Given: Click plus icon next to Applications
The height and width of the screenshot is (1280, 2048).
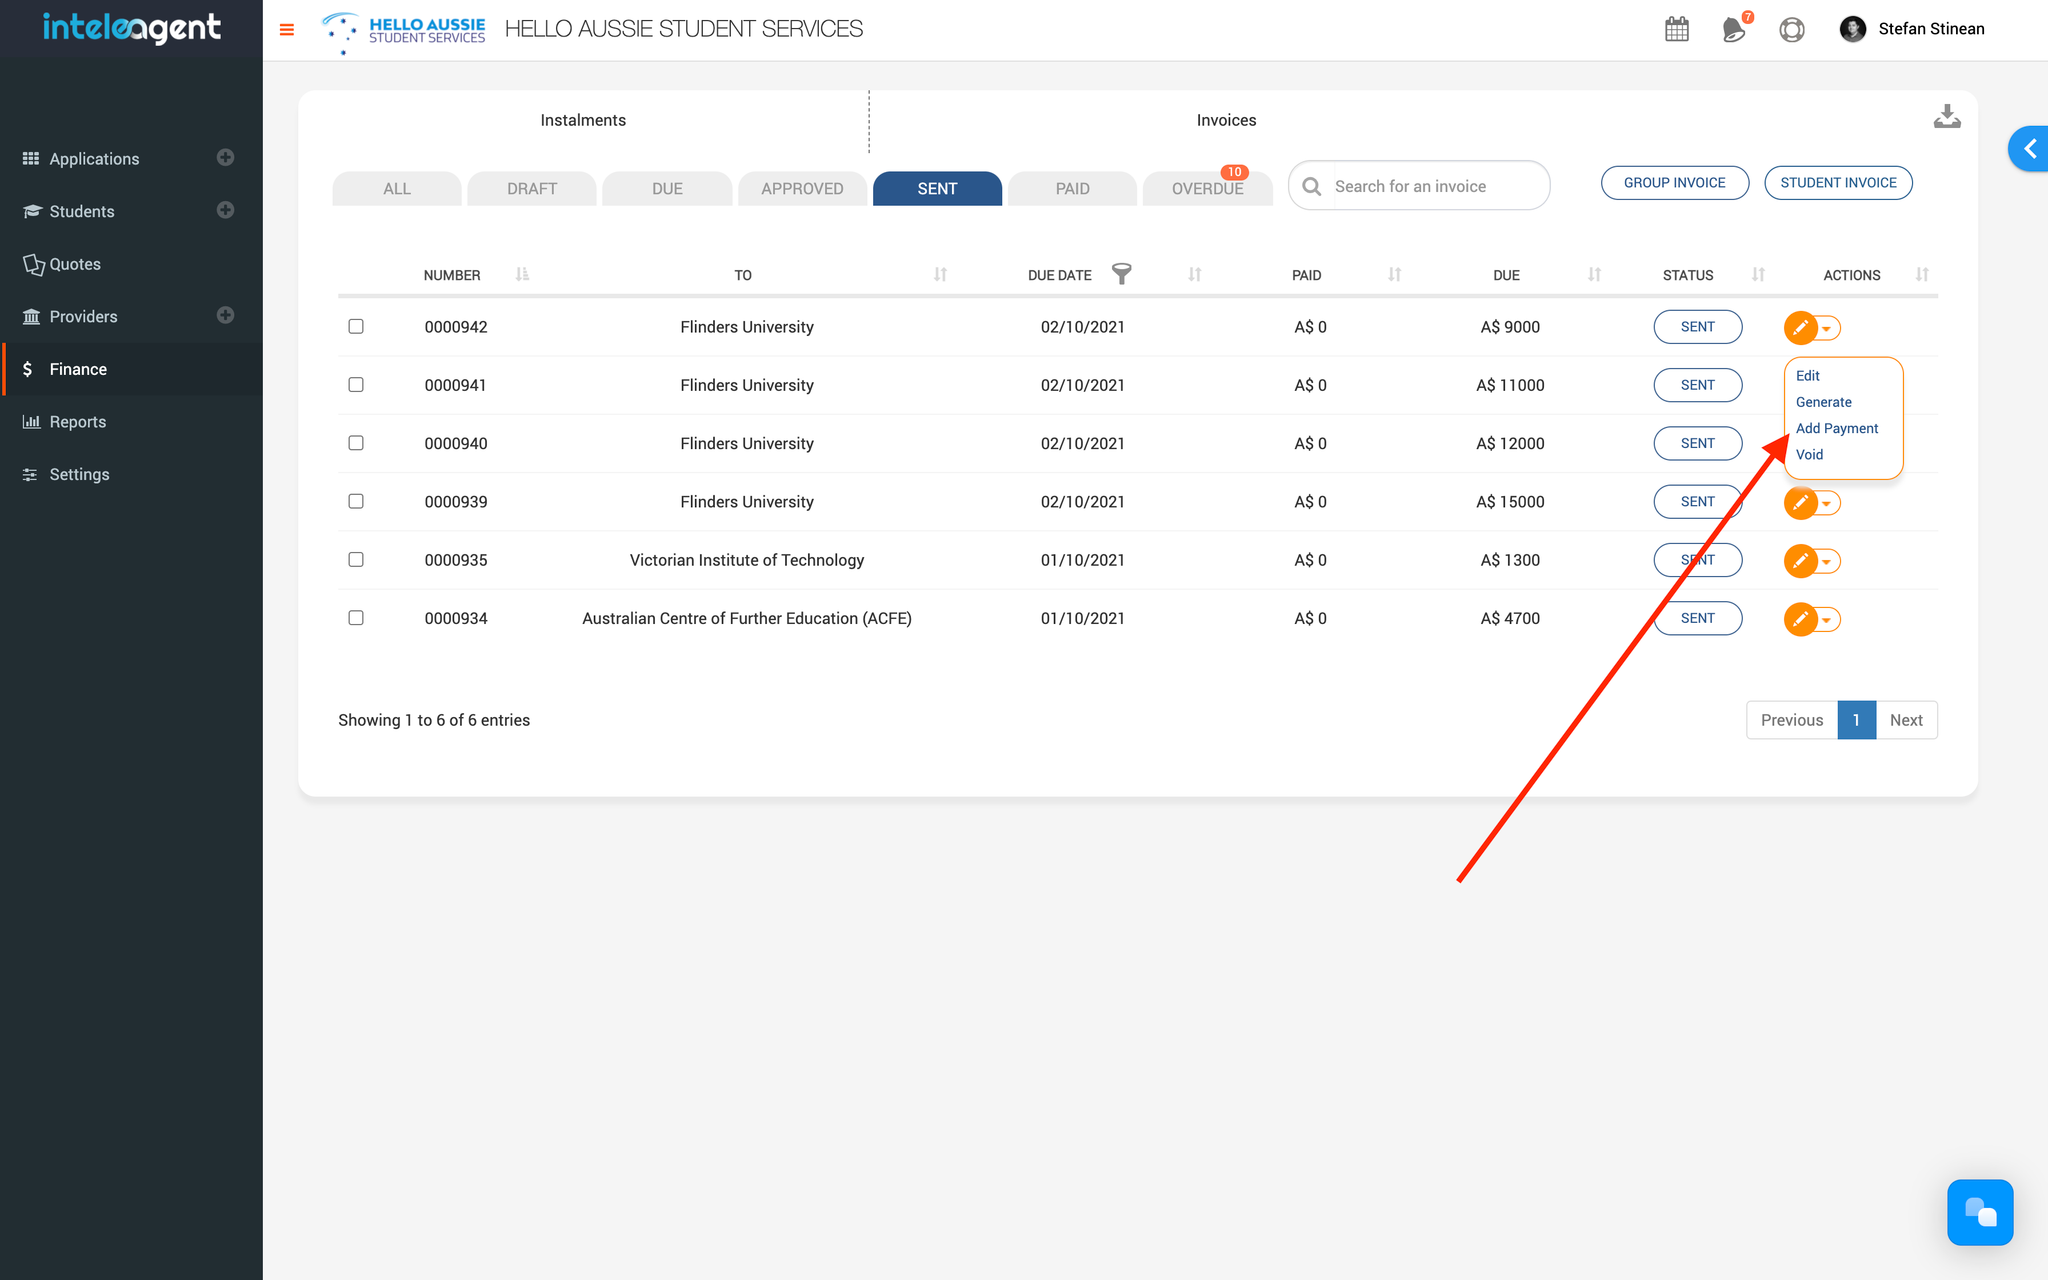Looking at the screenshot, I should [x=226, y=158].
